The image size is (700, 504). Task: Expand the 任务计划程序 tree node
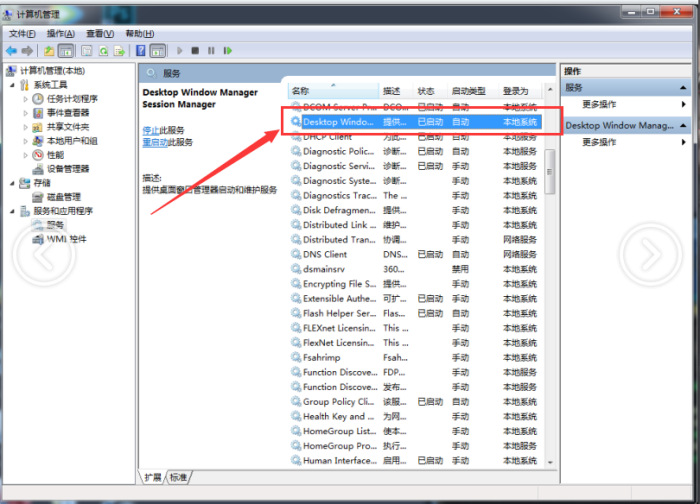tap(26, 99)
